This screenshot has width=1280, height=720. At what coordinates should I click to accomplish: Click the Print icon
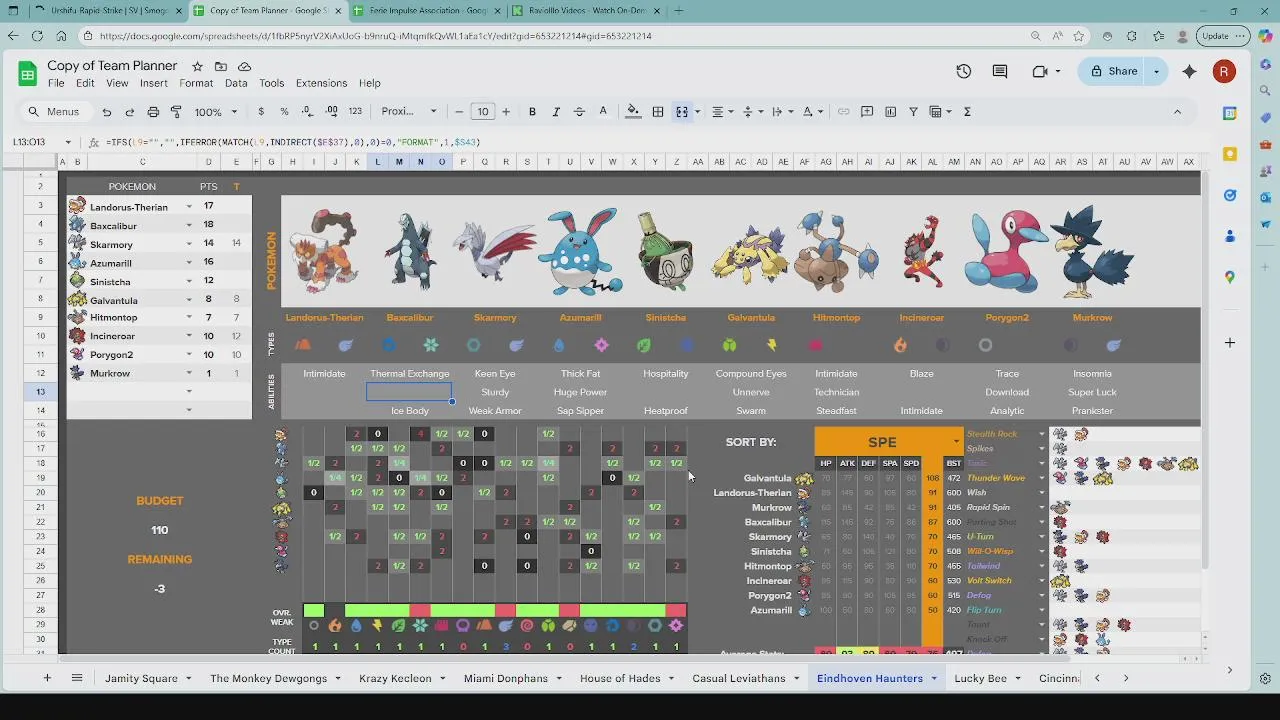click(x=153, y=112)
